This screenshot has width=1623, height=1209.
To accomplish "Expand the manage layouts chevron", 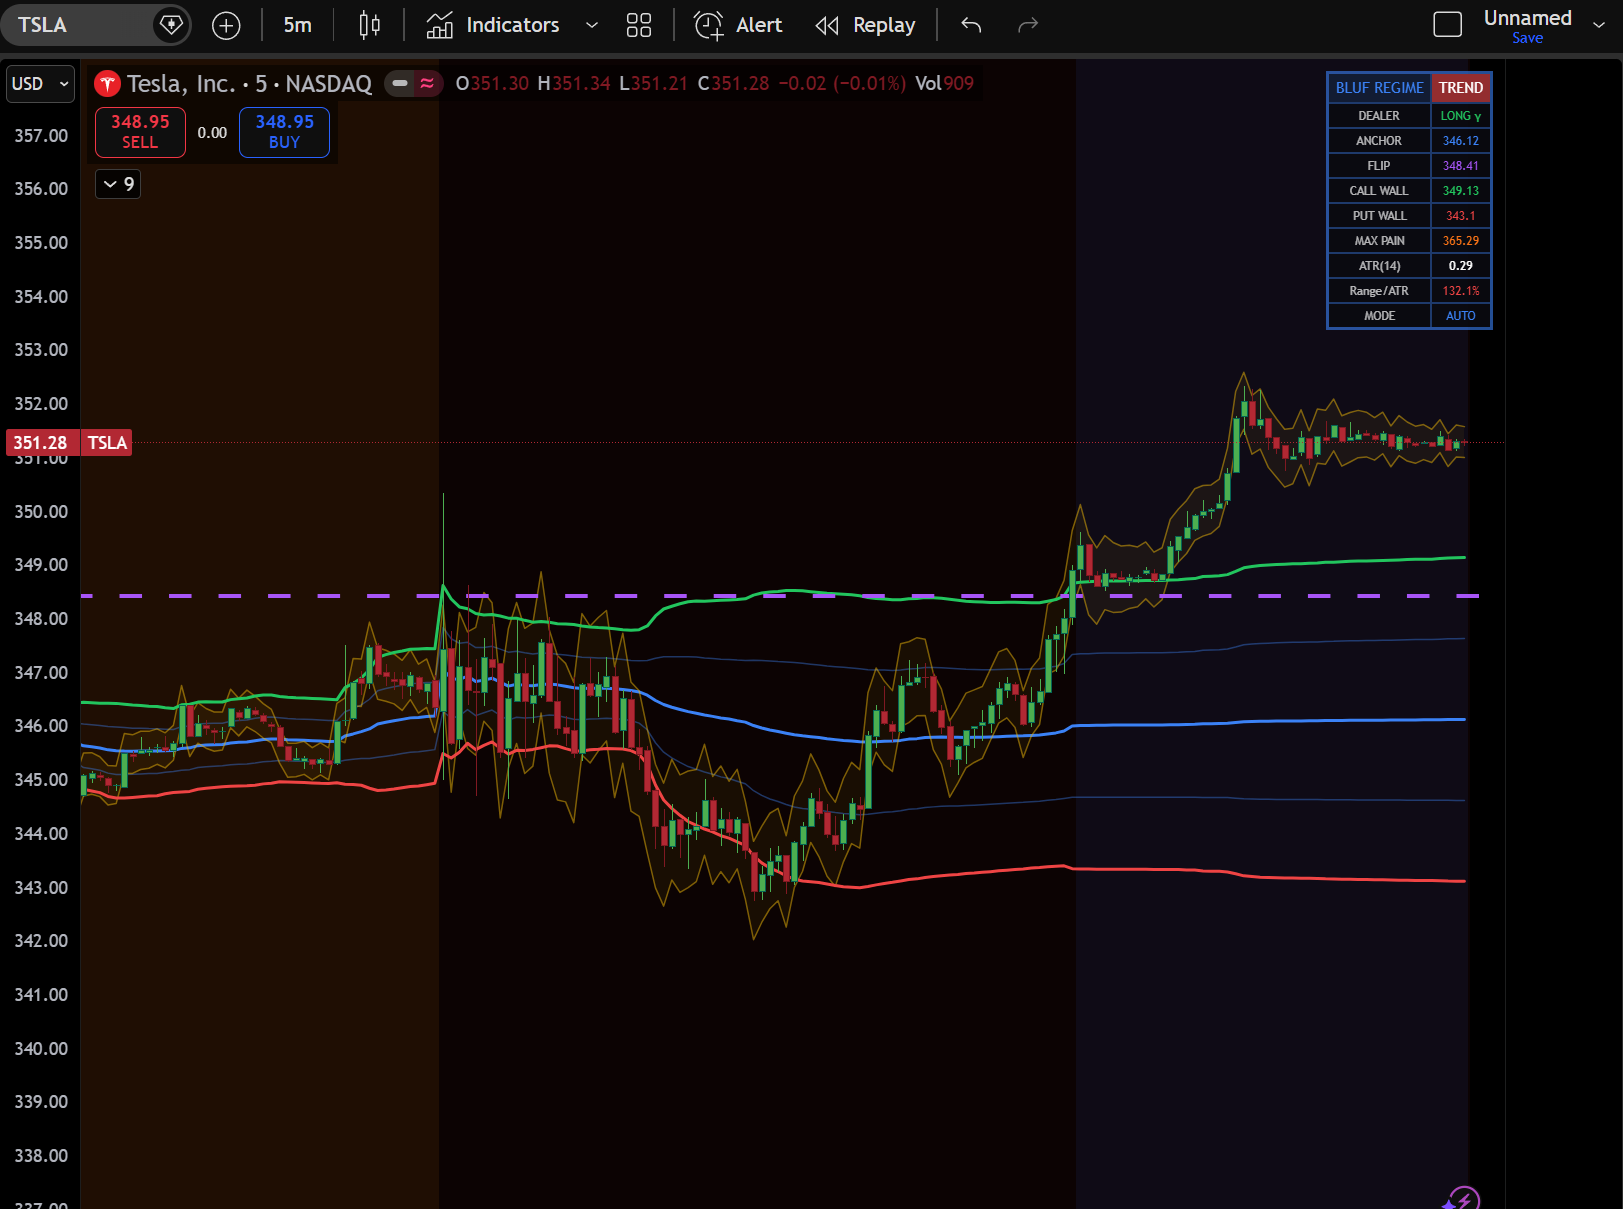I will coord(1599,25).
